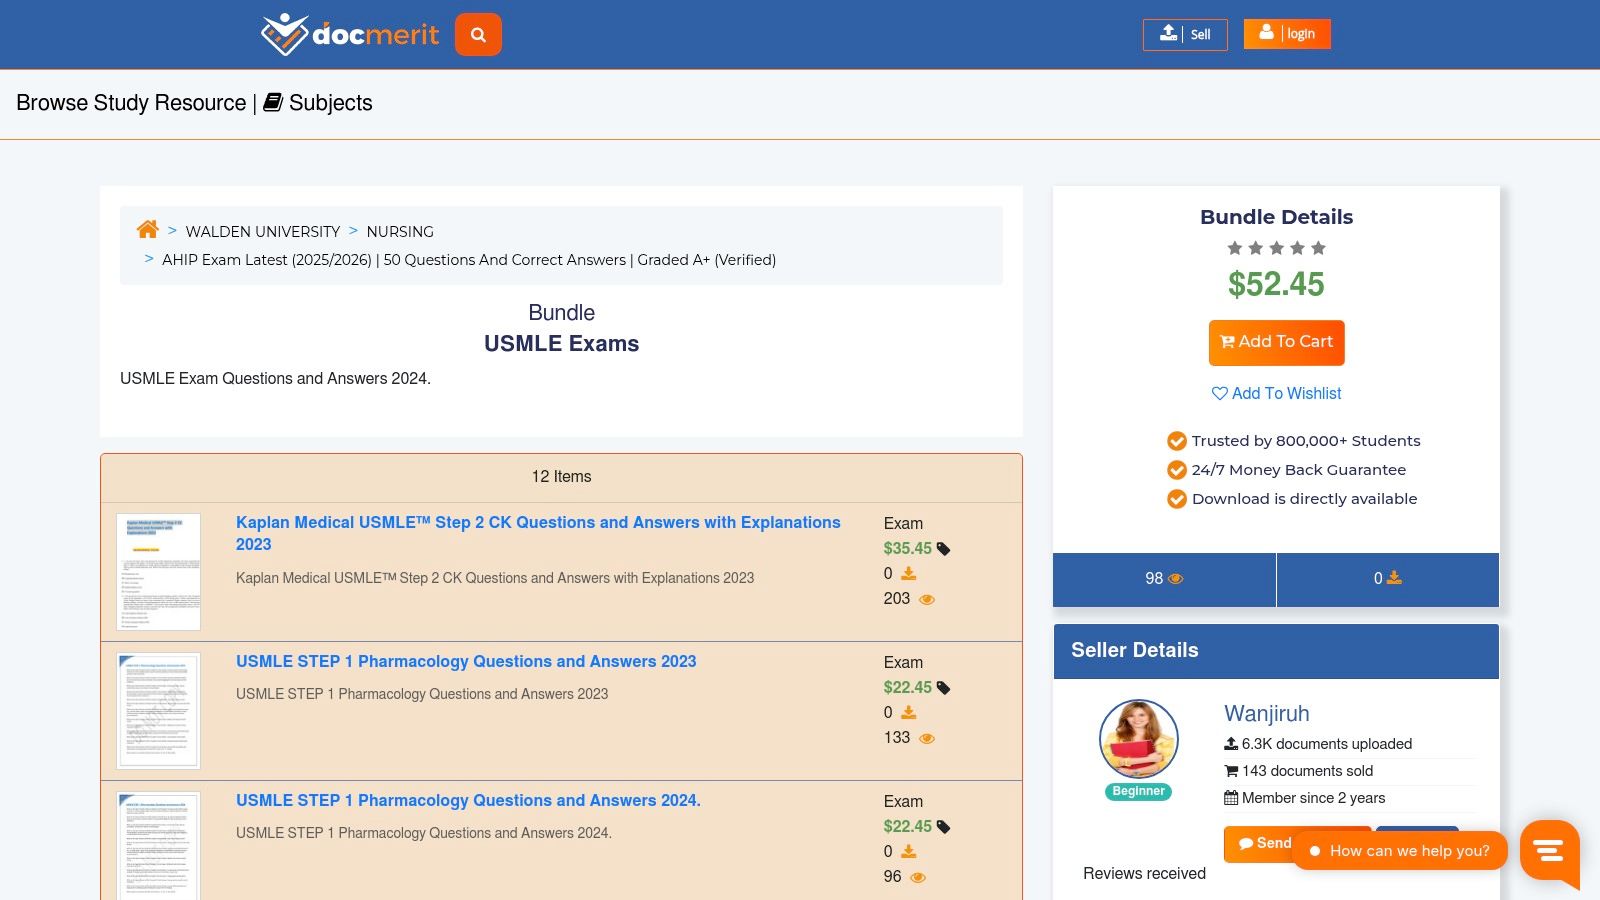Click price tag icon next to $35.45
The height and width of the screenshot is (900, 1600).
pyautogui.click(x=943, y=549)
